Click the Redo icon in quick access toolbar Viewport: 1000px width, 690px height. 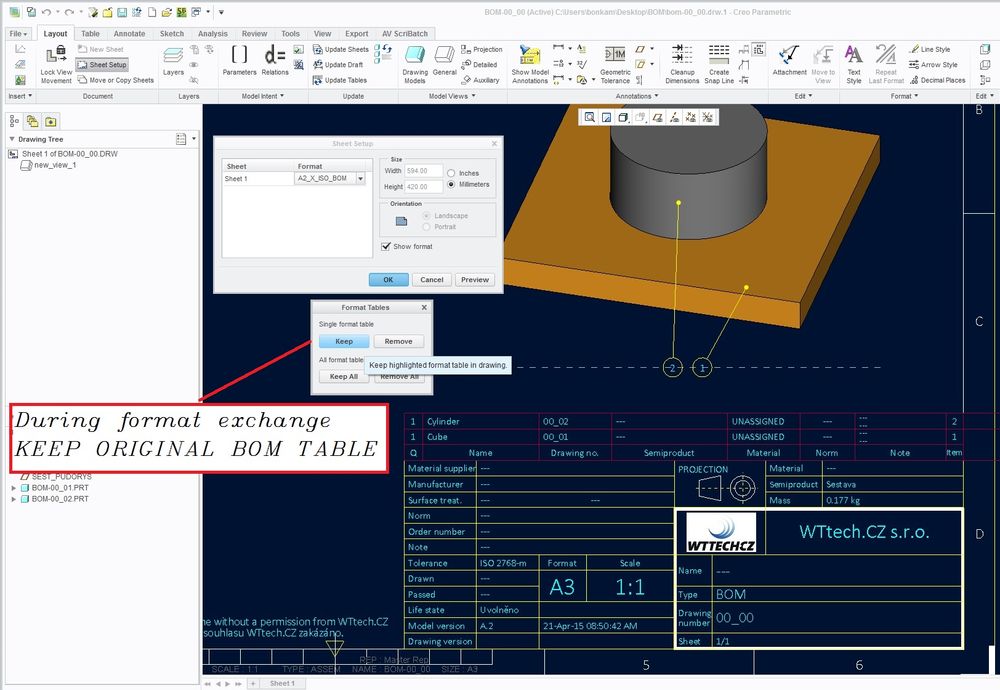point(70,12)
